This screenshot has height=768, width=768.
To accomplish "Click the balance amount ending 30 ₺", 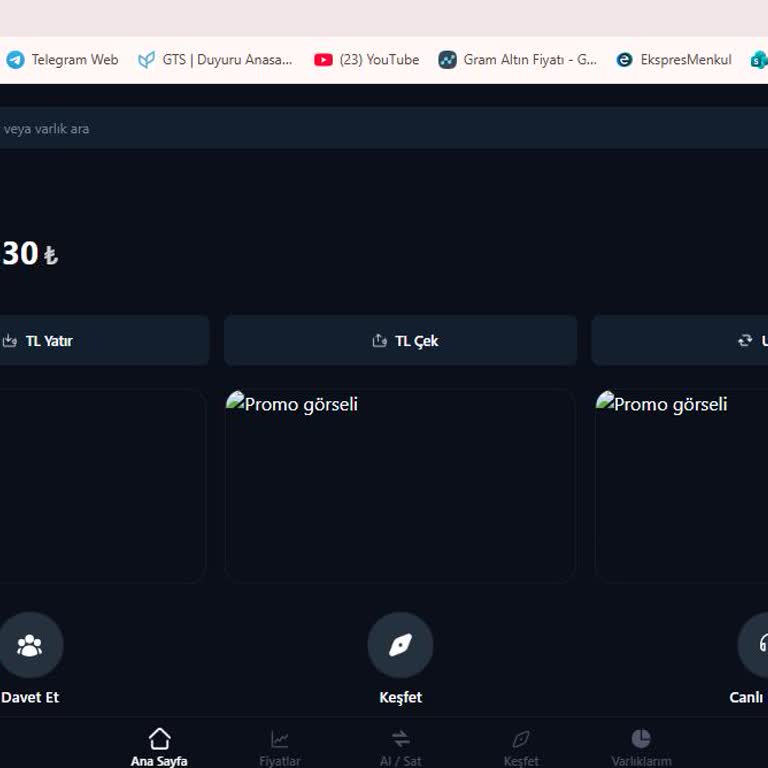I will [30, 253].
